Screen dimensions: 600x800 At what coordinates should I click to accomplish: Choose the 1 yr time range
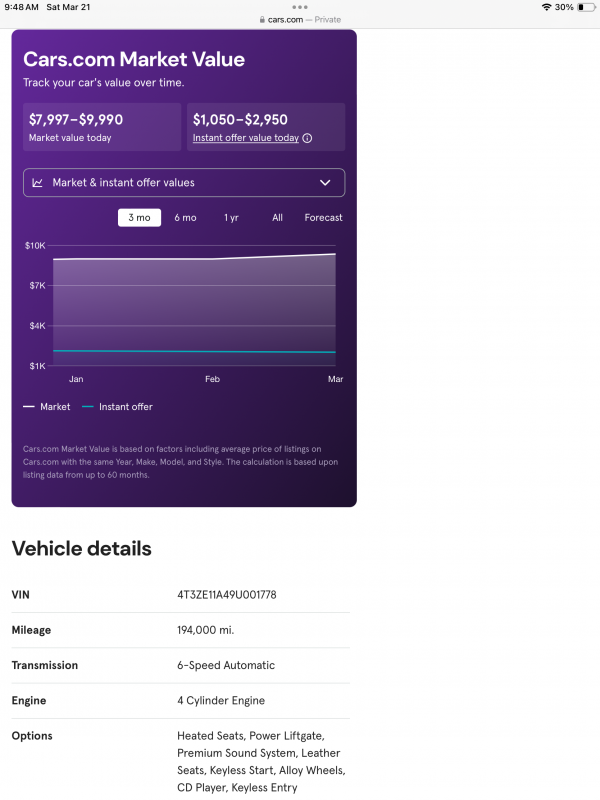pyautogui.click(x=231, y=217)
